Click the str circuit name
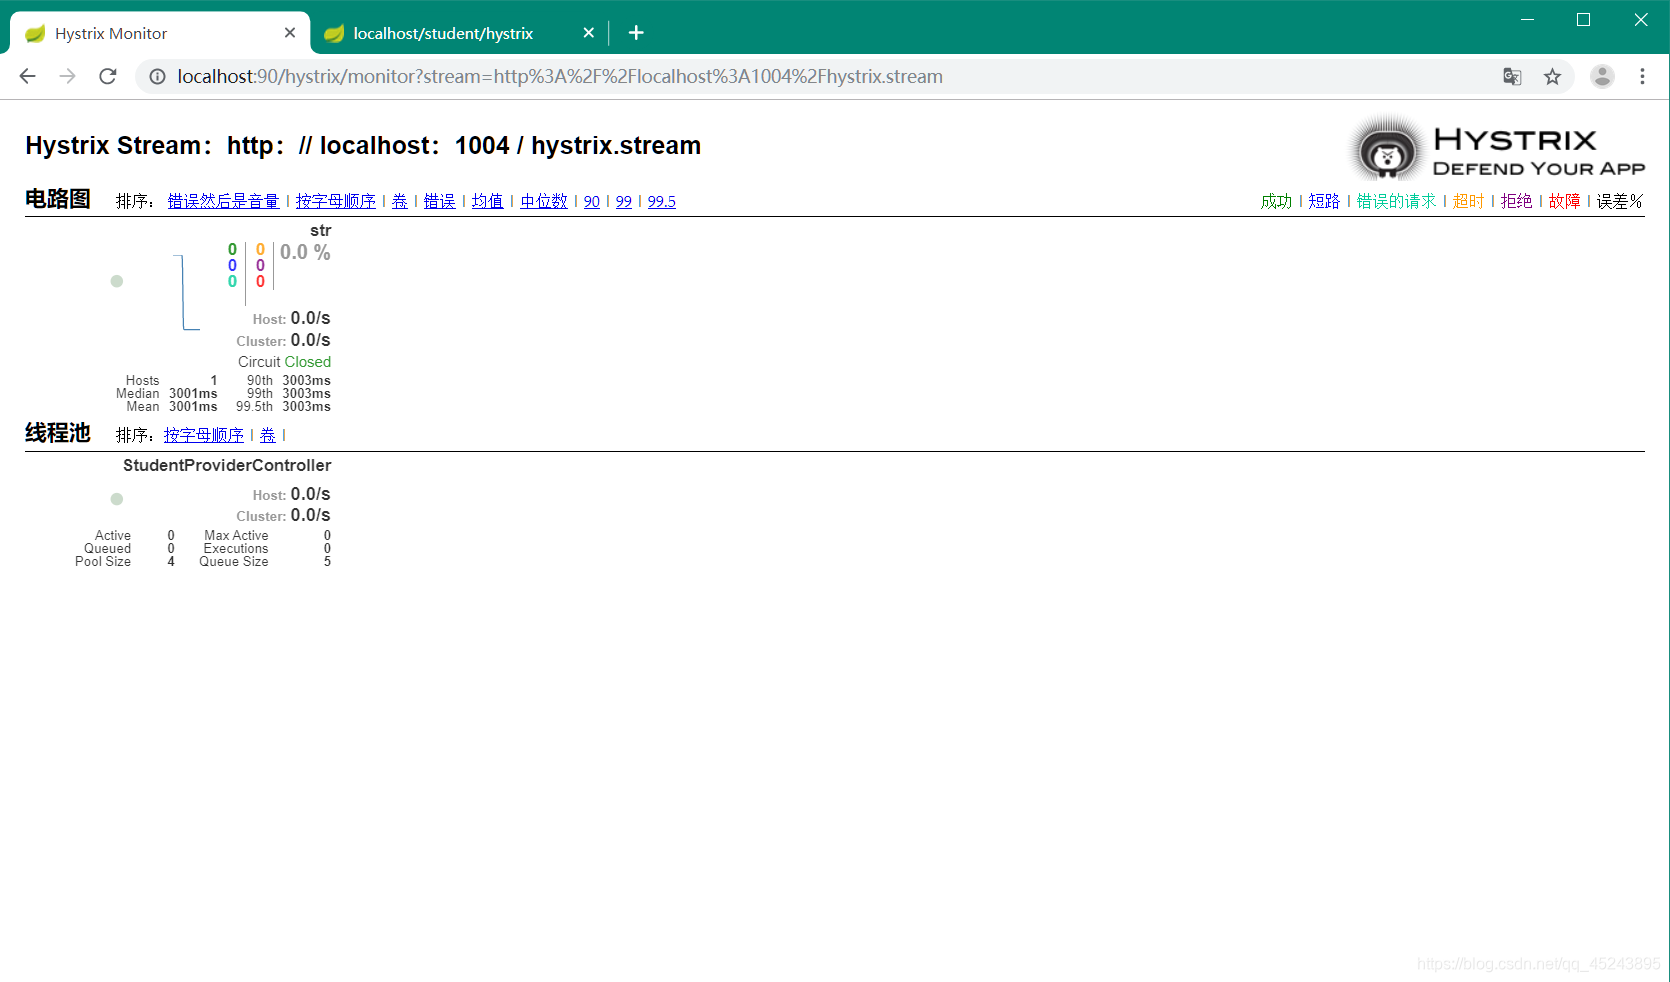The image size is (1670, 982). tap(320, 230)
